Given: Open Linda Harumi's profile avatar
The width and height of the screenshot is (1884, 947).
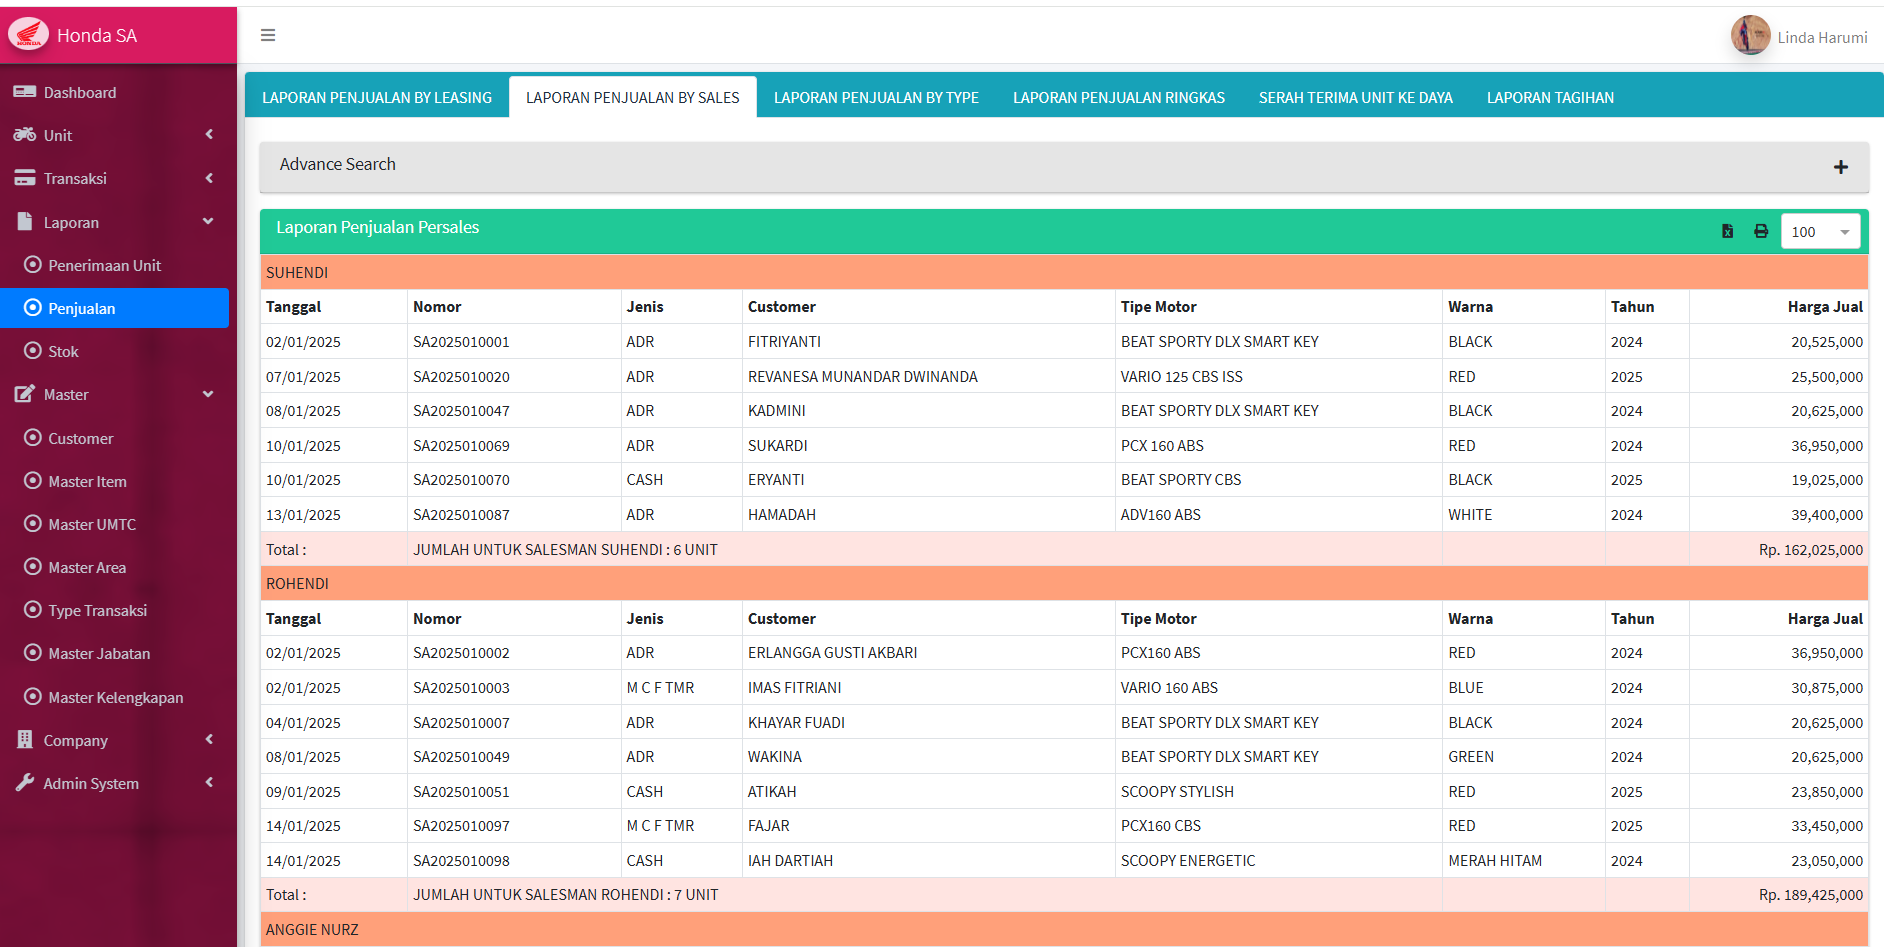Looking at the screenshot, I should [x=1750, y=36].
